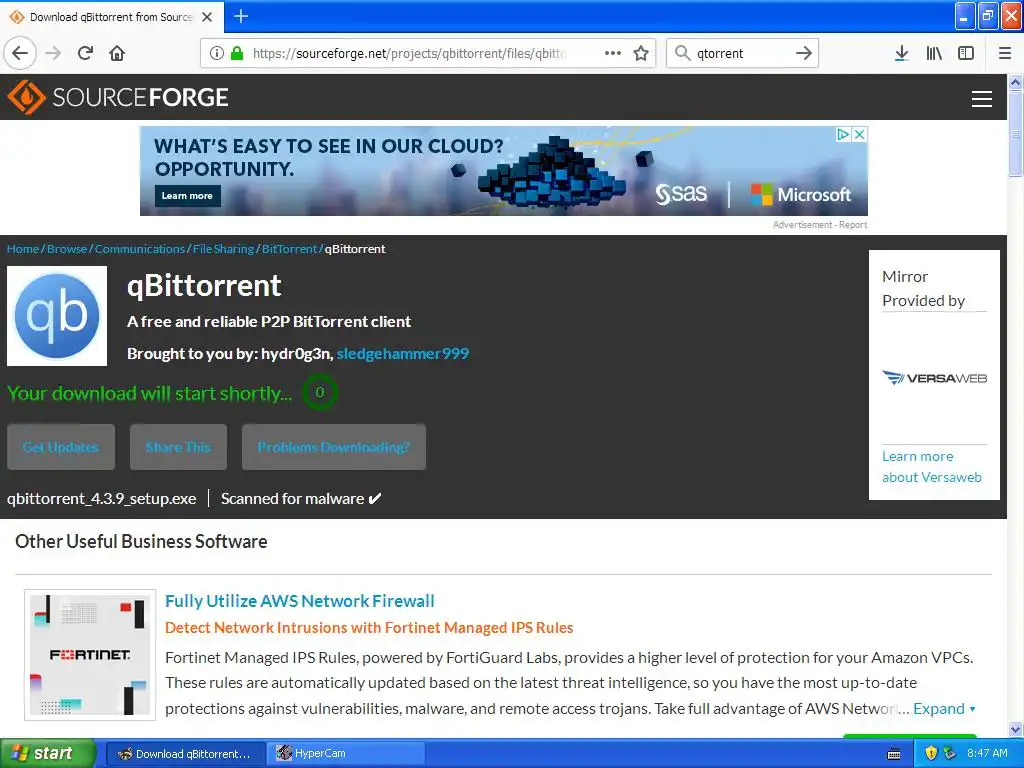Viewport: 1024px width, 768px height.
Task: Click the Share This button
Action: point(178,447)
